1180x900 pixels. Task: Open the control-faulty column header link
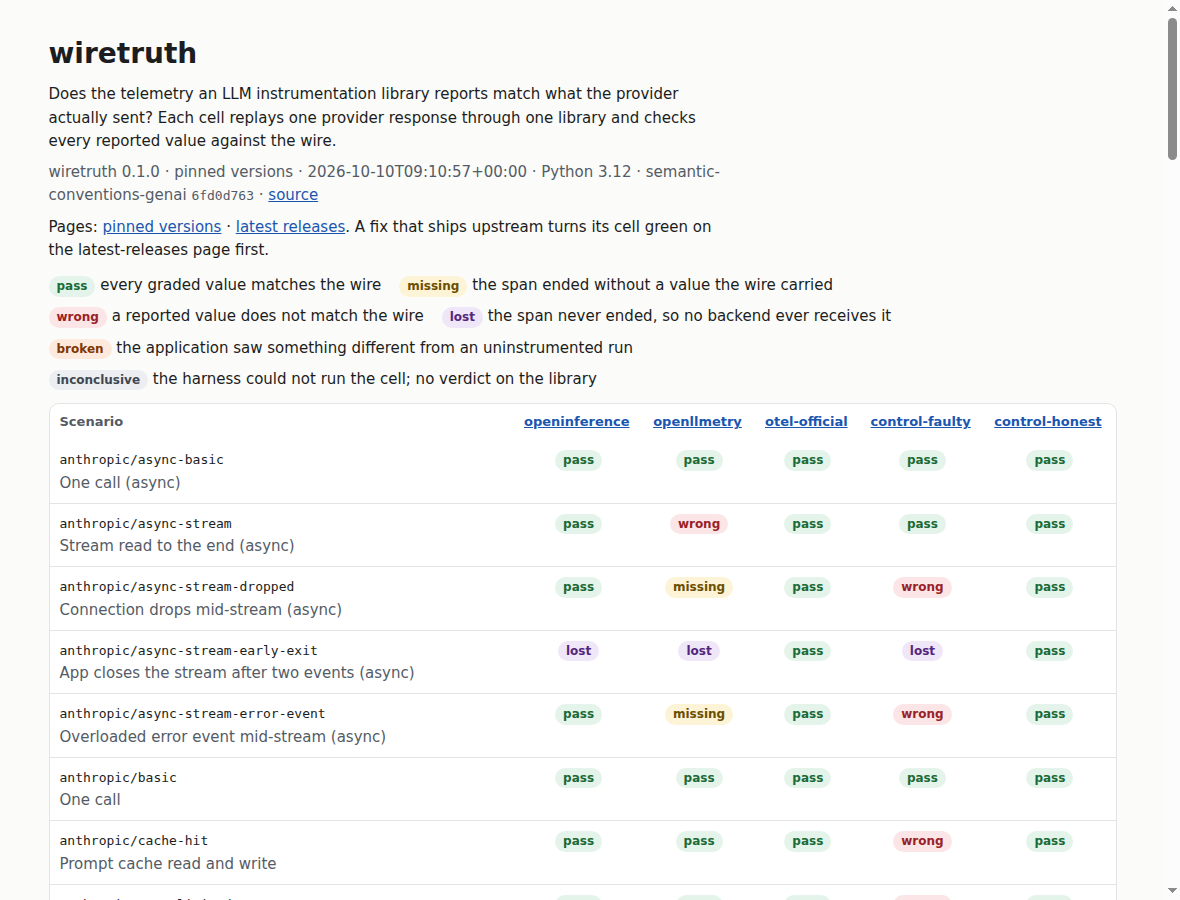pyautogui.click(x=920, y=421)
